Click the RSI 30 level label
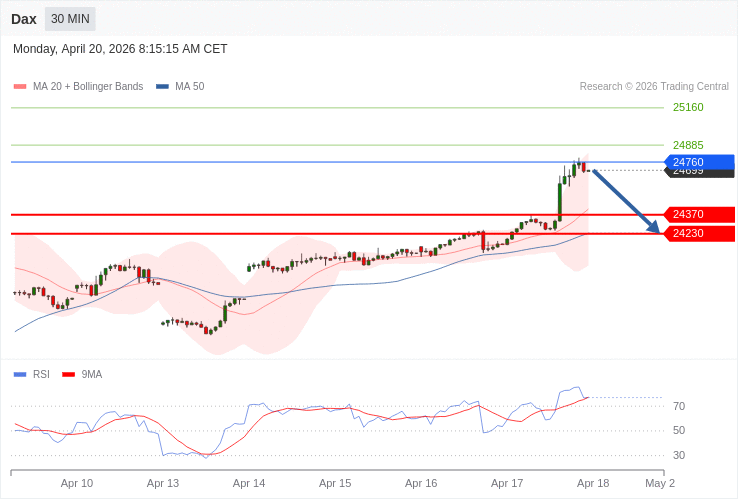This screenshot has height=500, width=738. (x=679, y=455)
